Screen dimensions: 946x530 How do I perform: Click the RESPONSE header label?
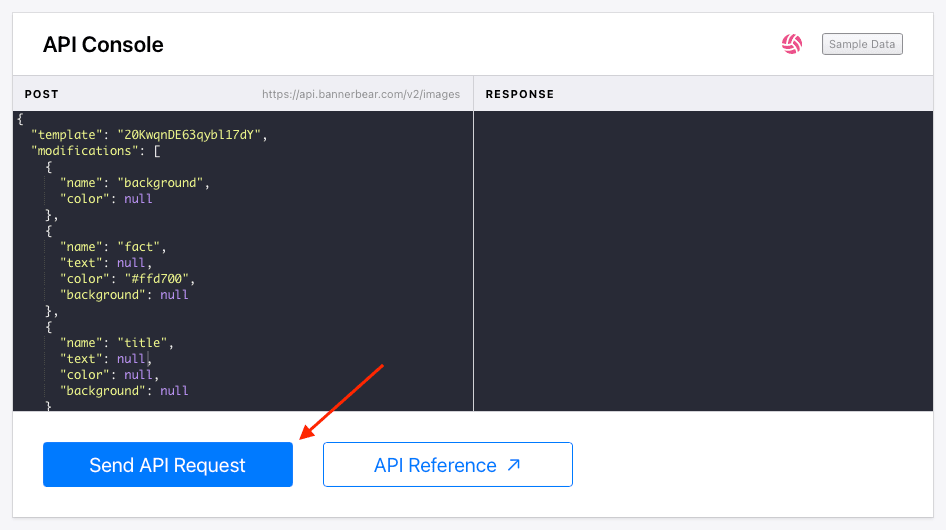point(519,94)
